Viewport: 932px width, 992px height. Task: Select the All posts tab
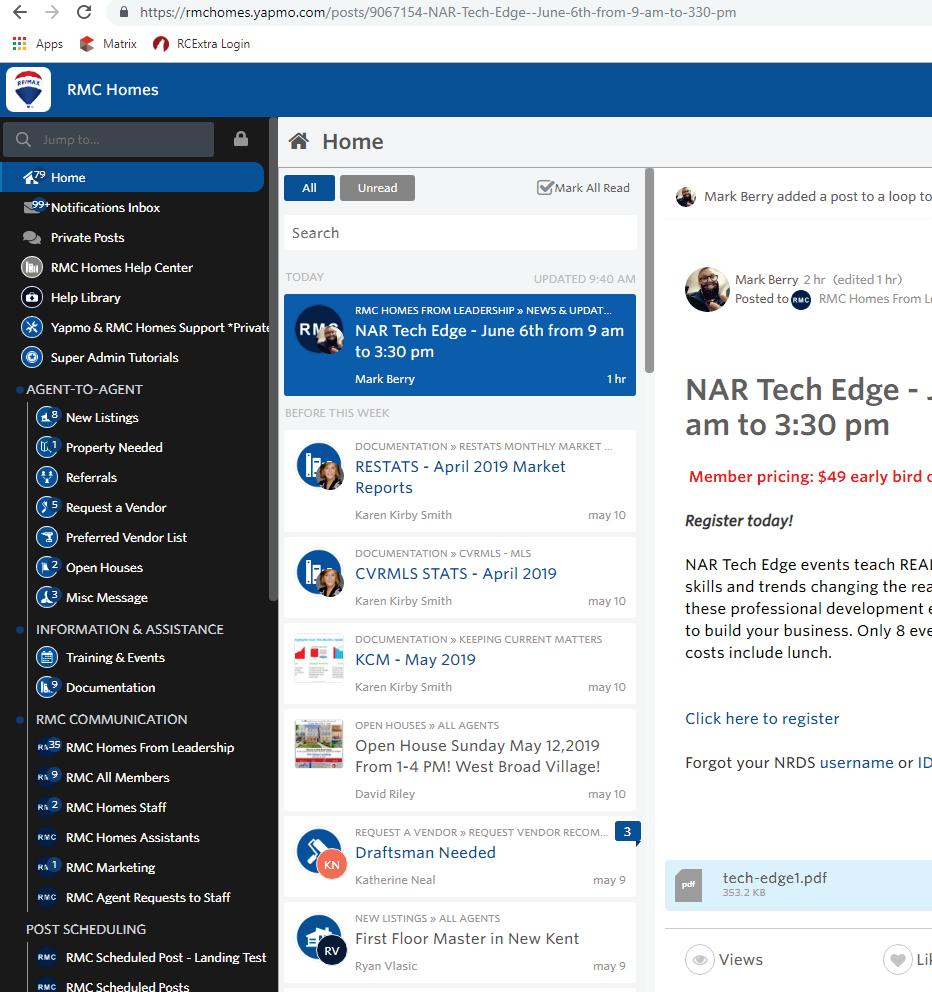(309, 188)
